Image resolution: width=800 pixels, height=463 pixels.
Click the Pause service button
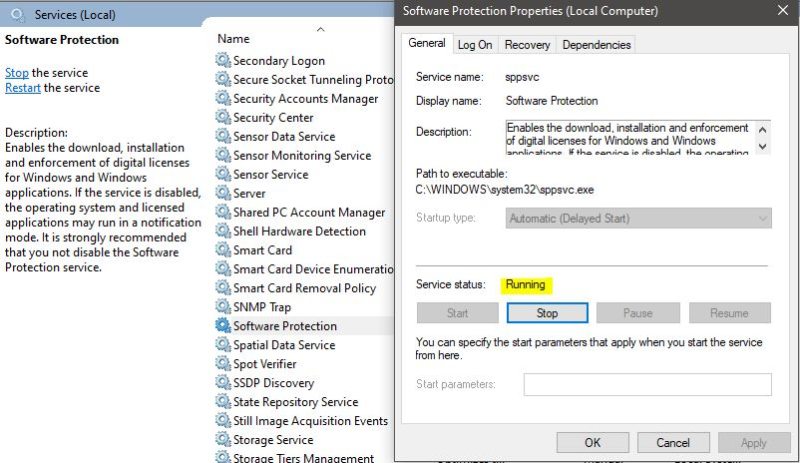(638, 313)
